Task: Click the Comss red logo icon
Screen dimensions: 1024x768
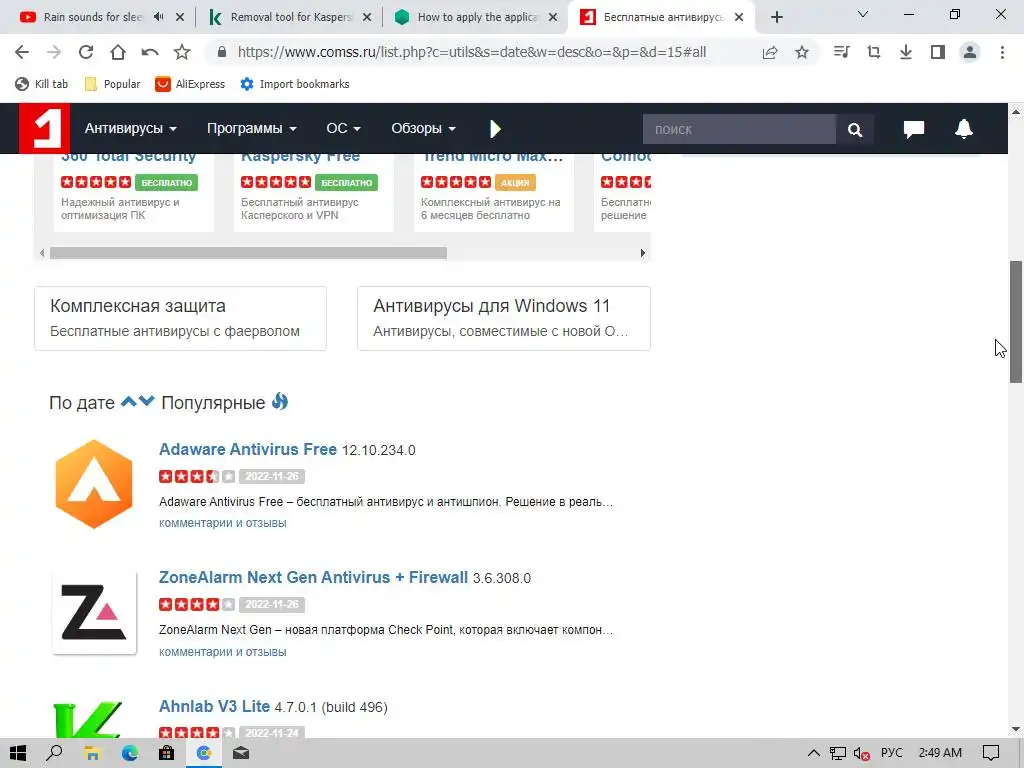Action: coord(44,128)
